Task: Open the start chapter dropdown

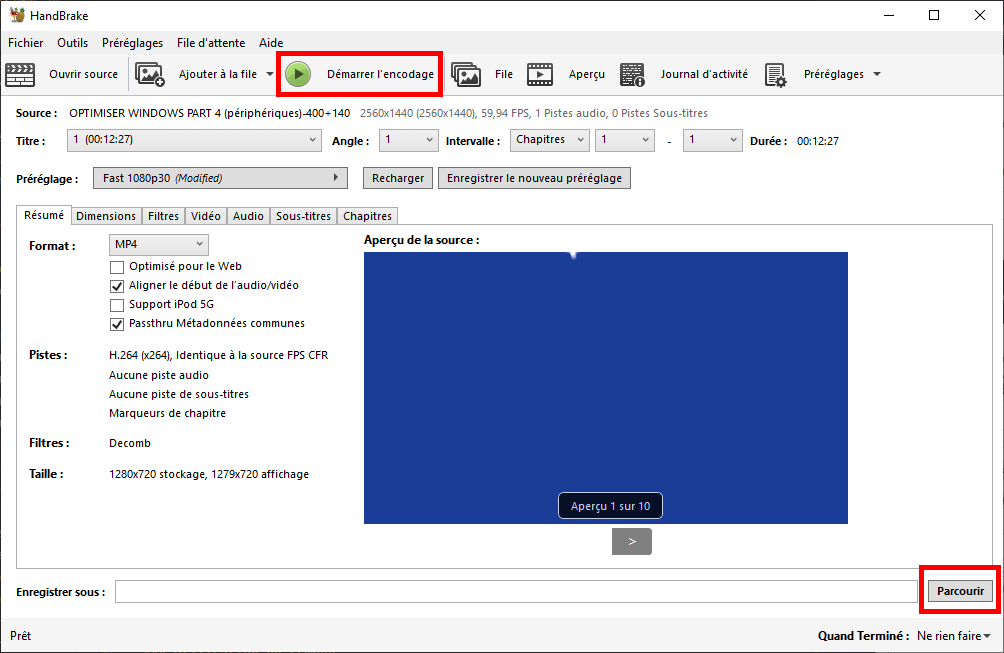Action: point(624,140)
